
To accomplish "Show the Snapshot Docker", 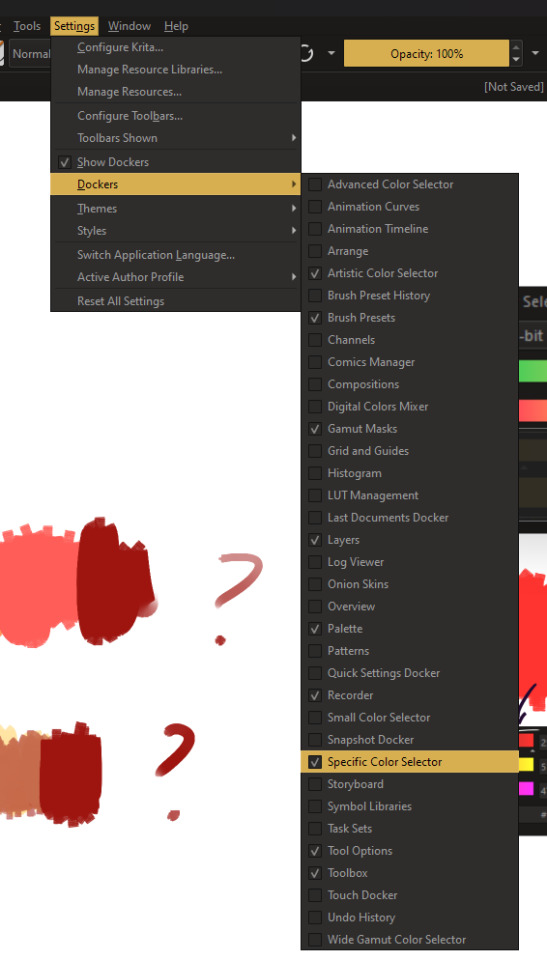I will (409, 740).
